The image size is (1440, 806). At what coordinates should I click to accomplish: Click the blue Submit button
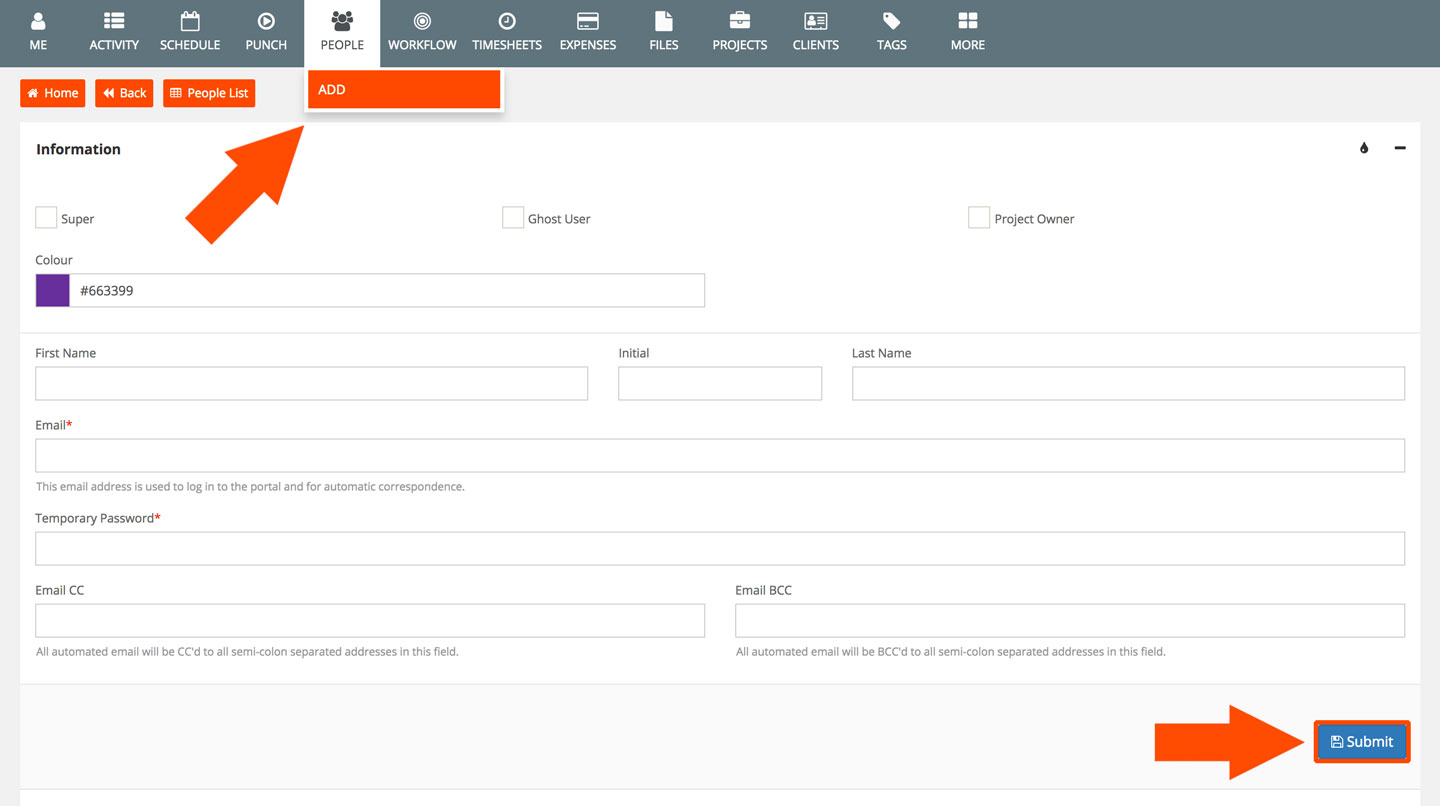1362,742
